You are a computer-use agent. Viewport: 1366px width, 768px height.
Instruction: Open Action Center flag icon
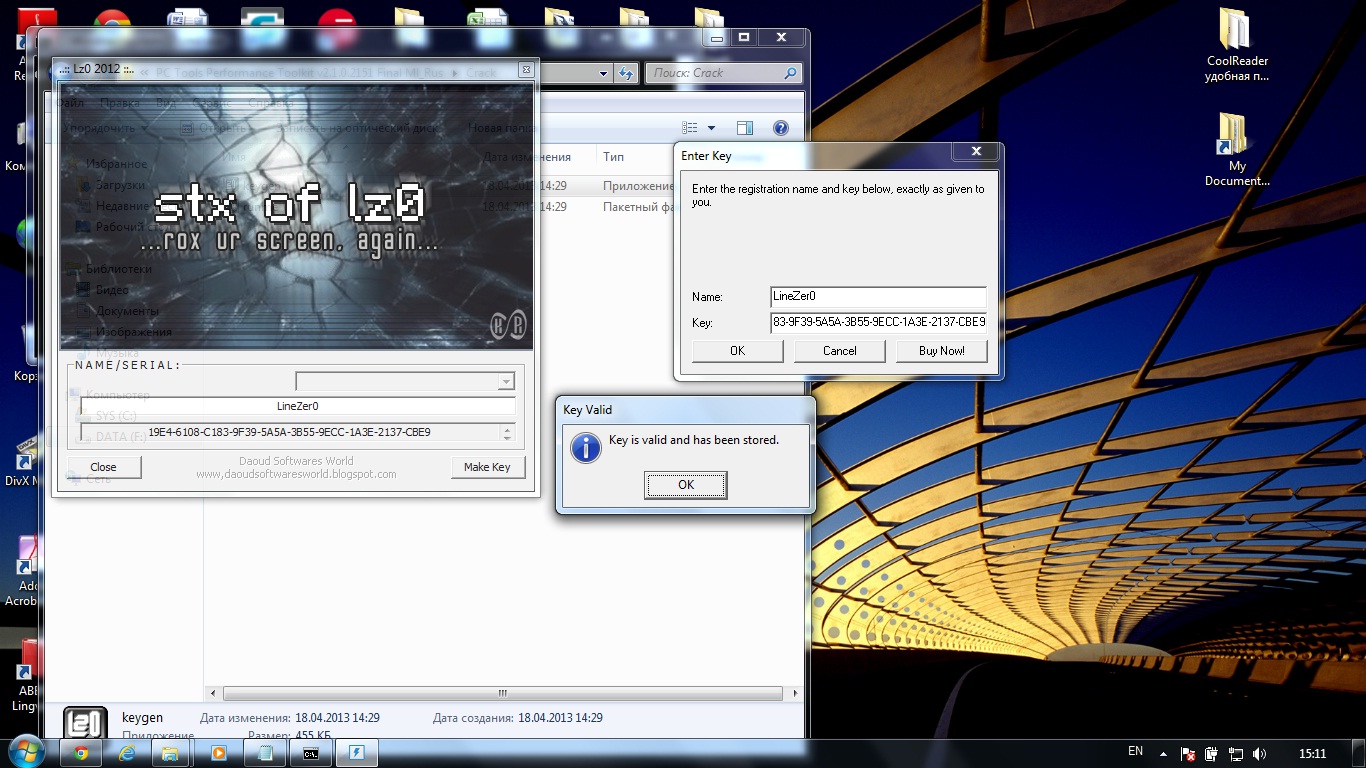tap(1187, 754)
